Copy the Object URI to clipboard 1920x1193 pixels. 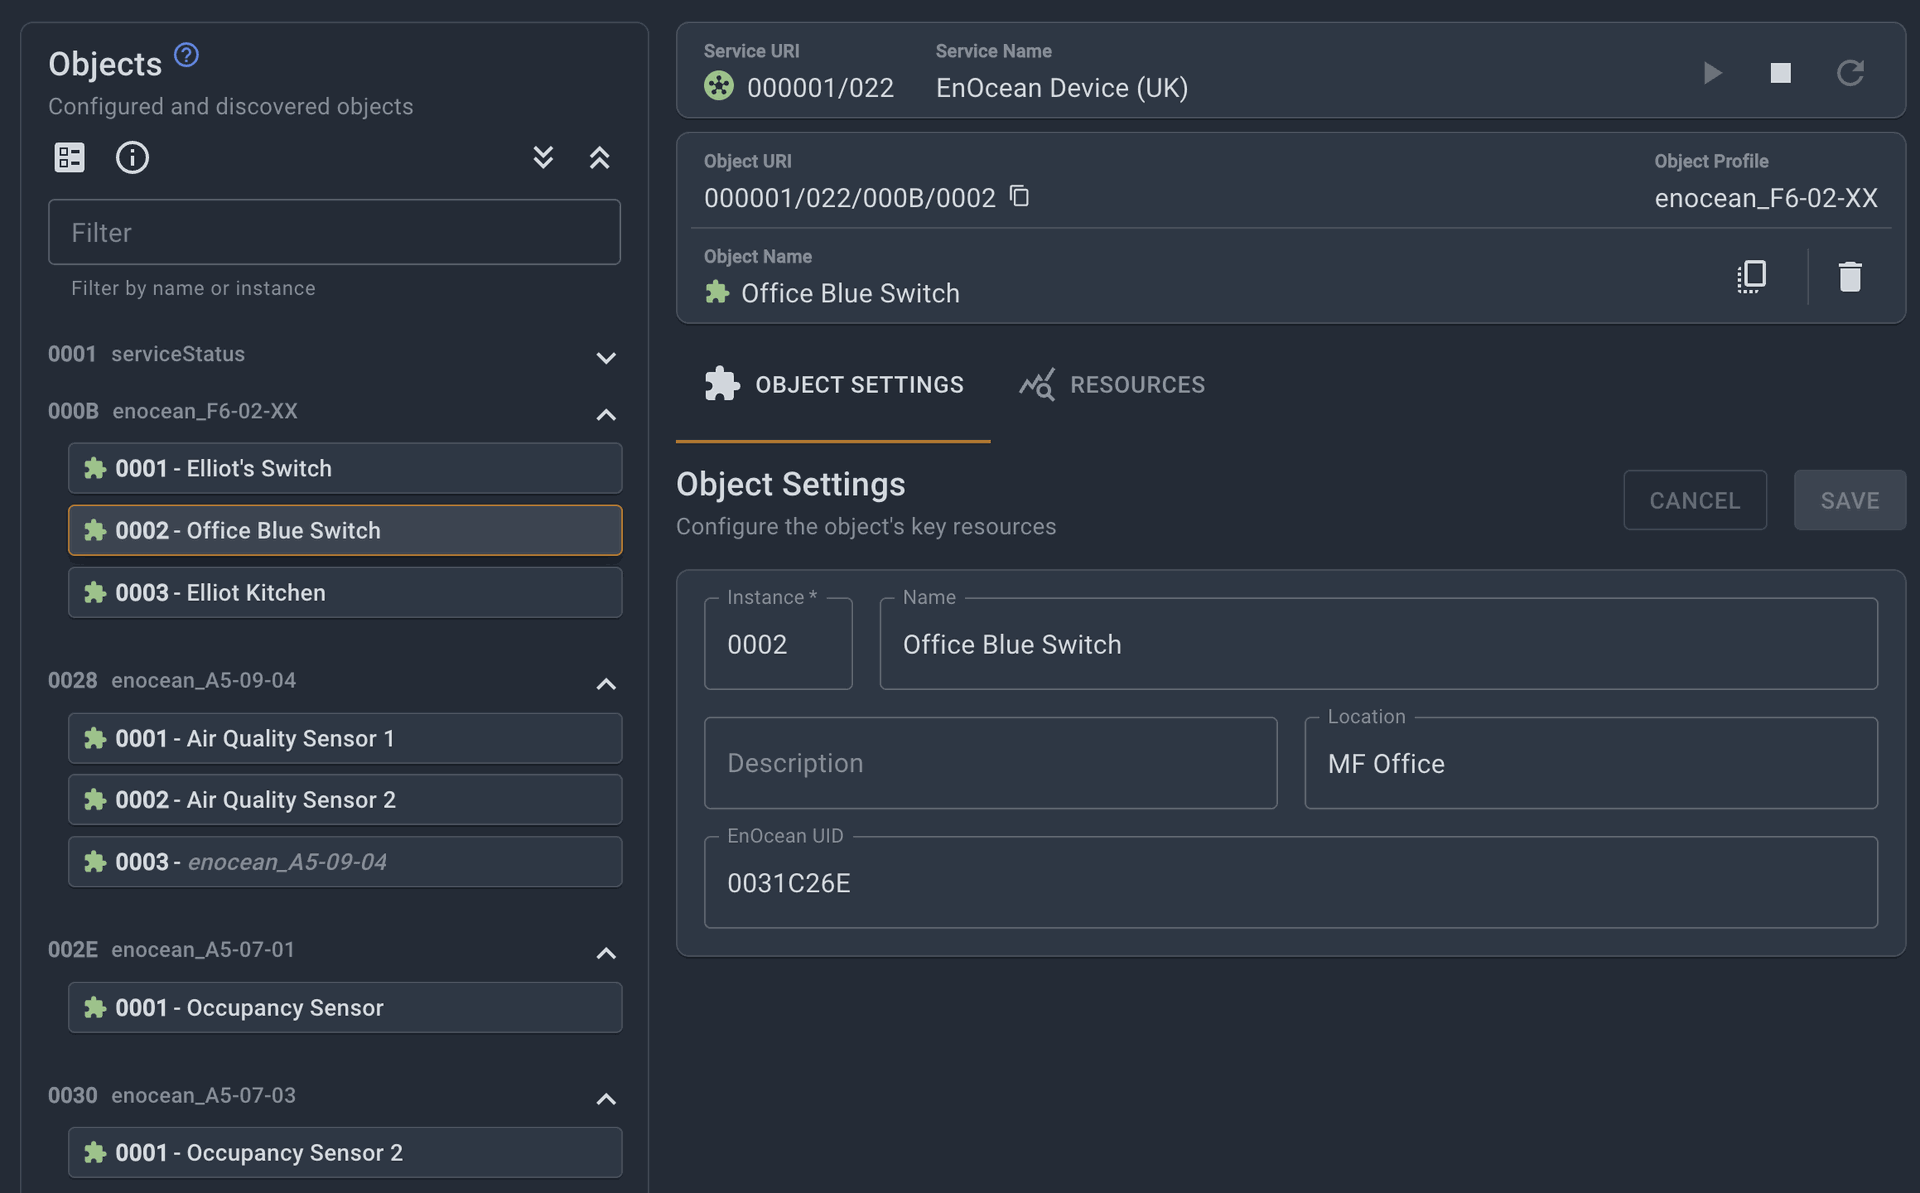coord(1019,196)
